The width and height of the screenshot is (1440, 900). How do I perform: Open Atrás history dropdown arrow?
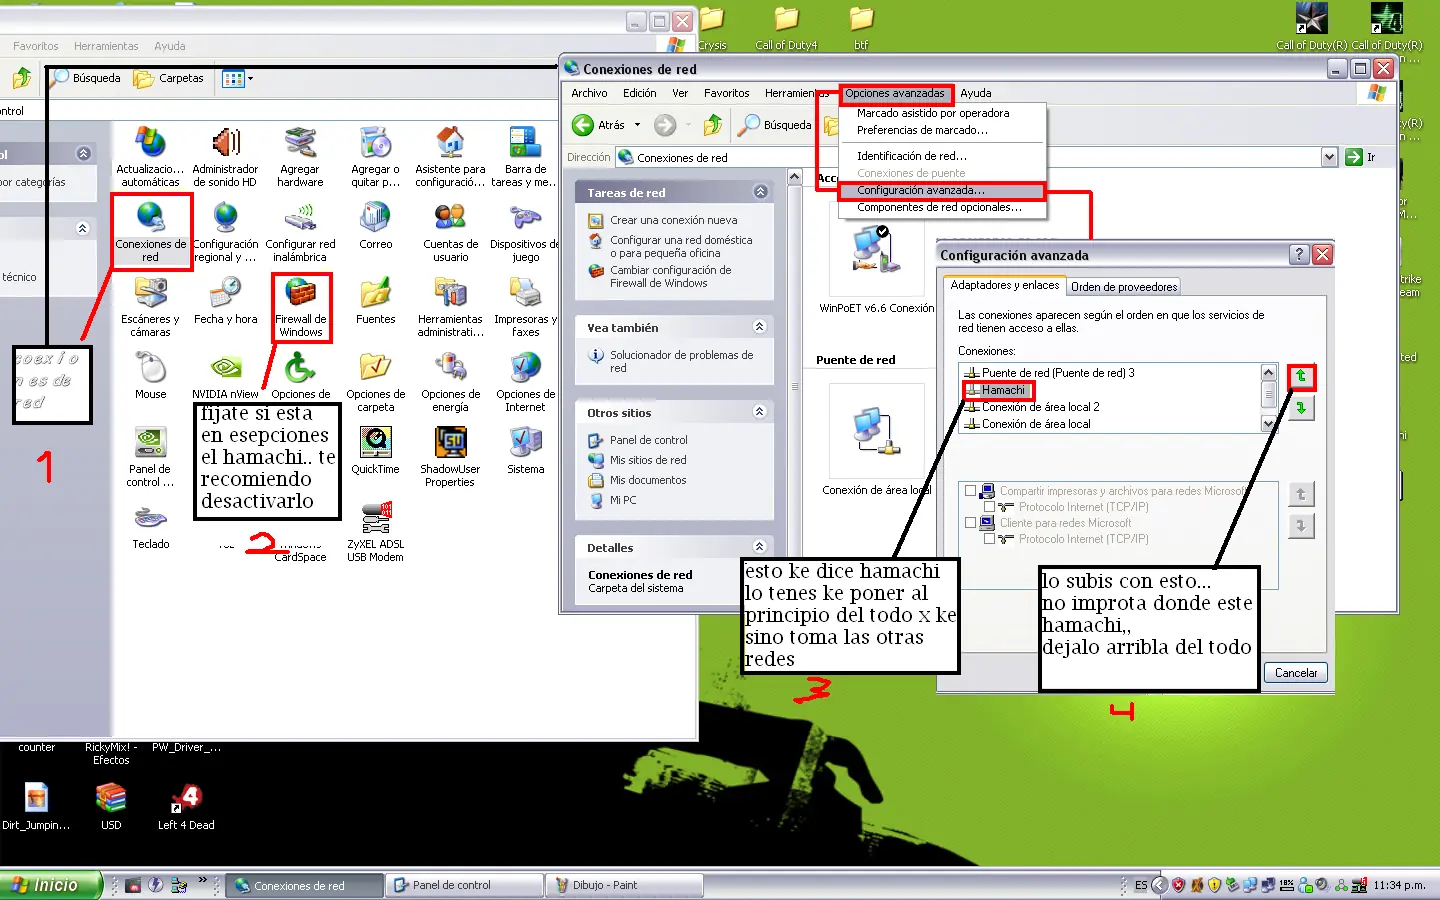click(637, 125)
